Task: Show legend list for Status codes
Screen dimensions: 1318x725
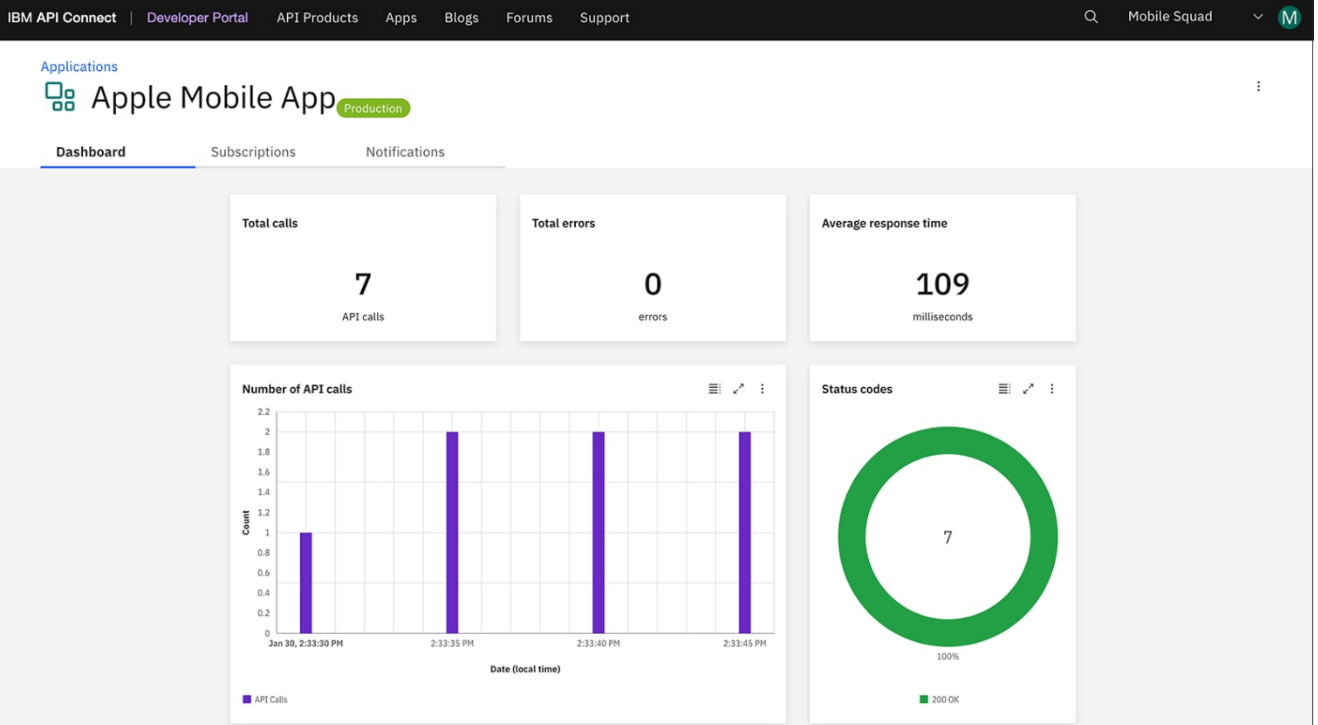Action: coord(1004,389)
